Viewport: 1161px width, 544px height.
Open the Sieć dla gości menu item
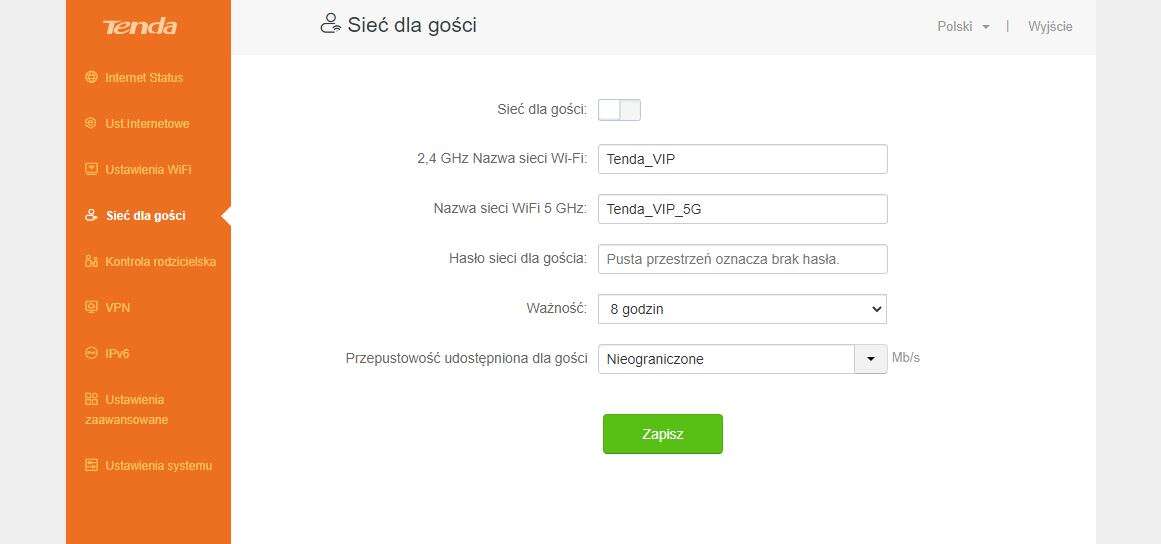tap(145, 215)
